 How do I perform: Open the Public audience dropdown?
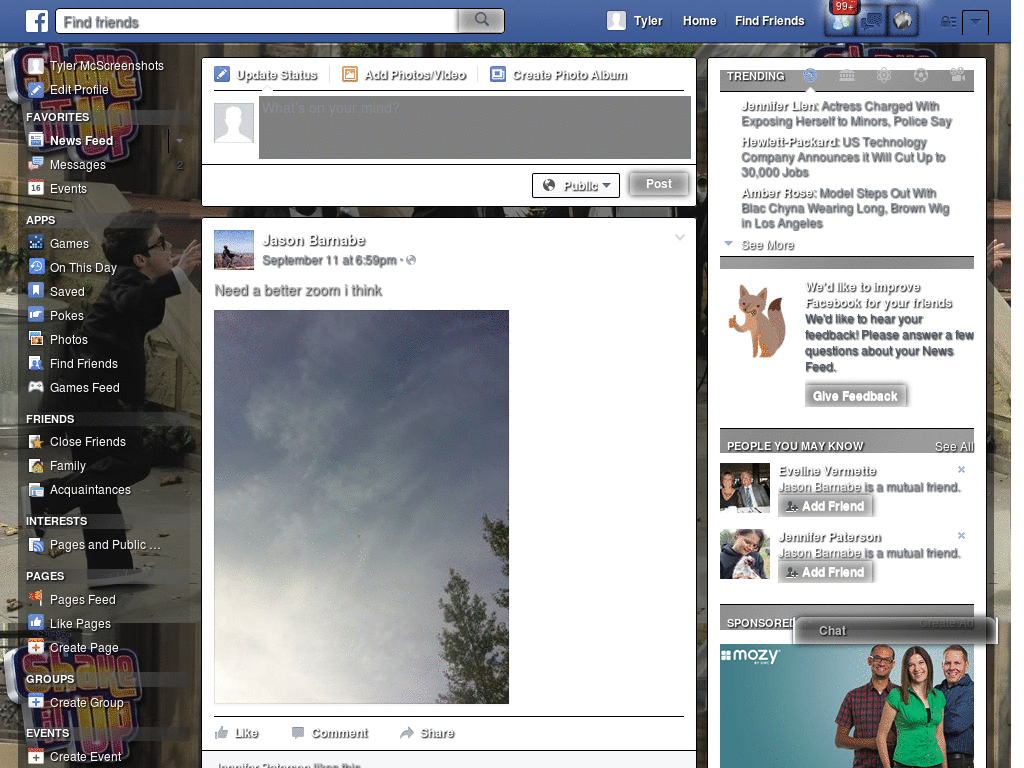(x=576, y=185)
